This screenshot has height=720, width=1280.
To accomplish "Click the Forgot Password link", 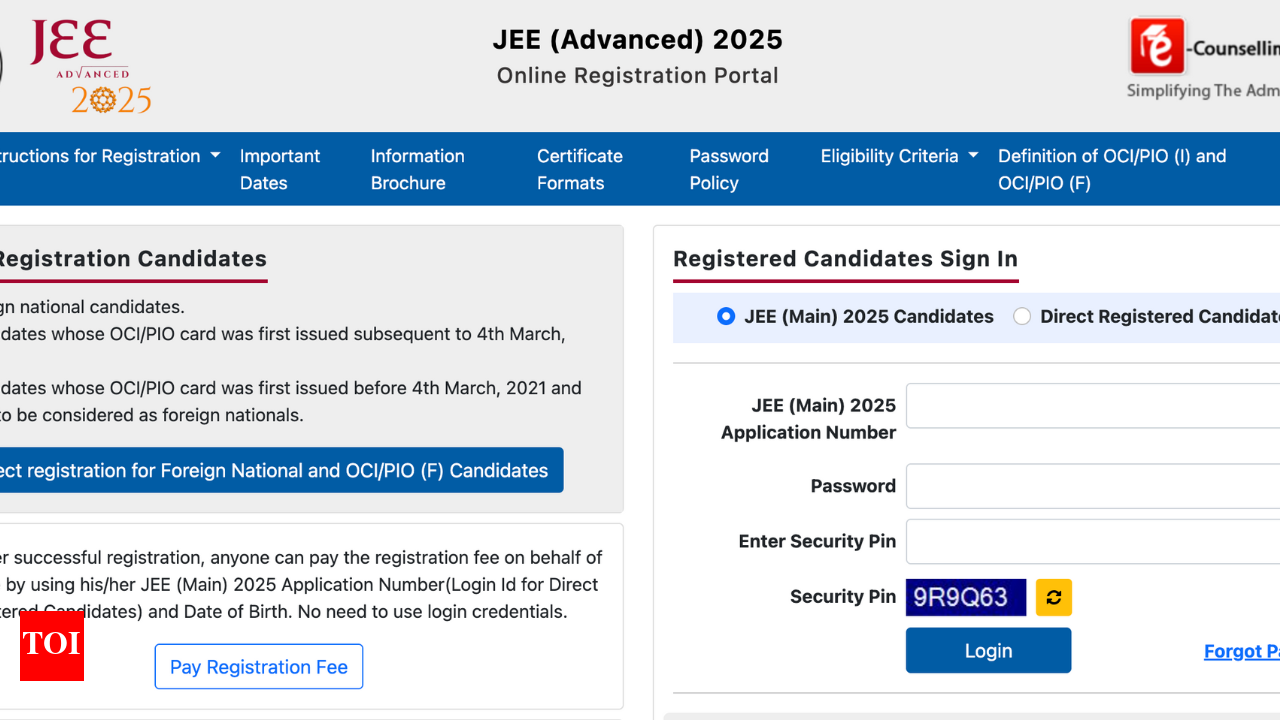I will (1241, 651).
